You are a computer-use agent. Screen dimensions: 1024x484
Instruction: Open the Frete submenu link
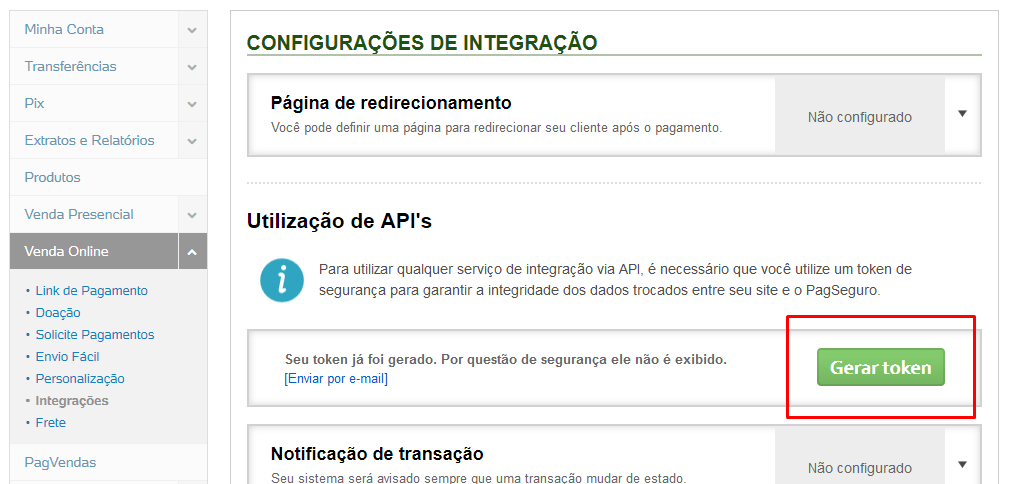pos(51,423)
